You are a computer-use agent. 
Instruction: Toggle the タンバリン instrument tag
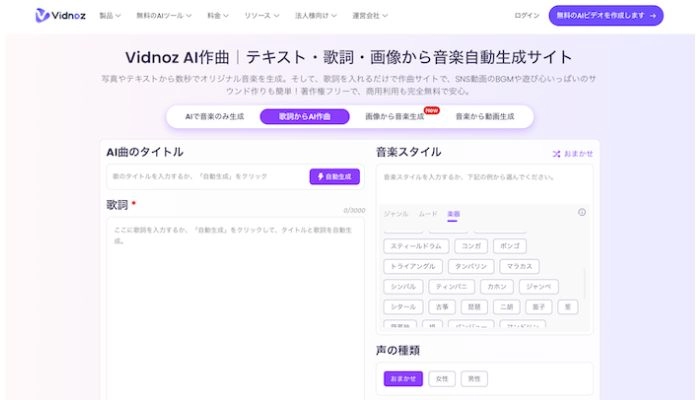(471, 267)
